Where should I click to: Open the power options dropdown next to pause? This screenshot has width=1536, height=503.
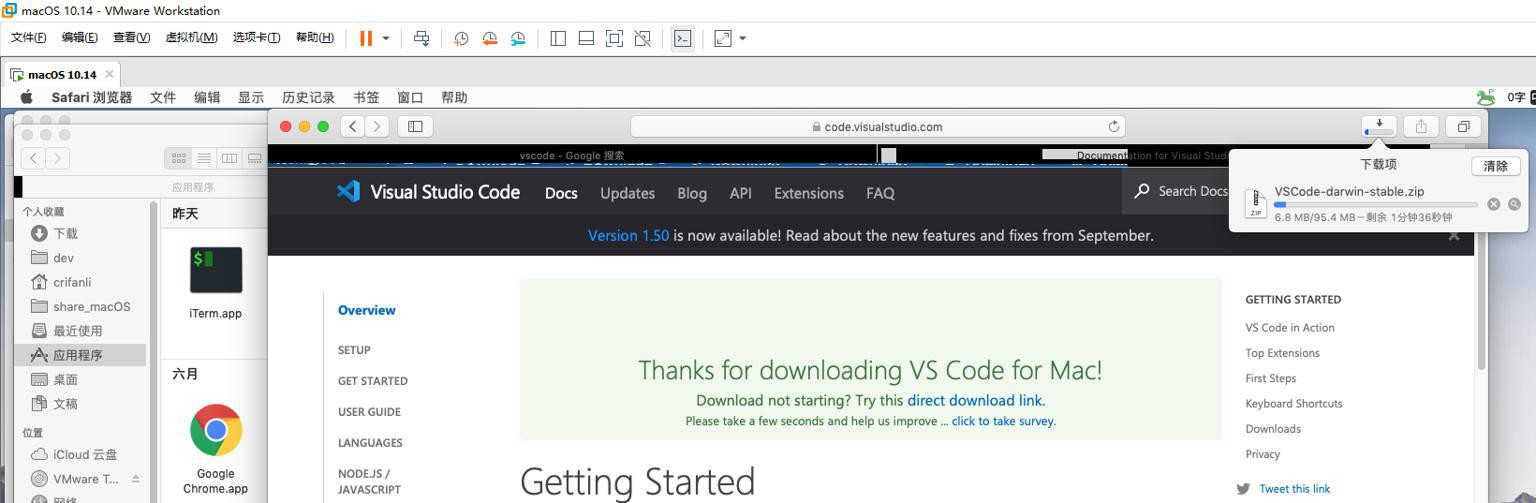click(x=386, y=38)
